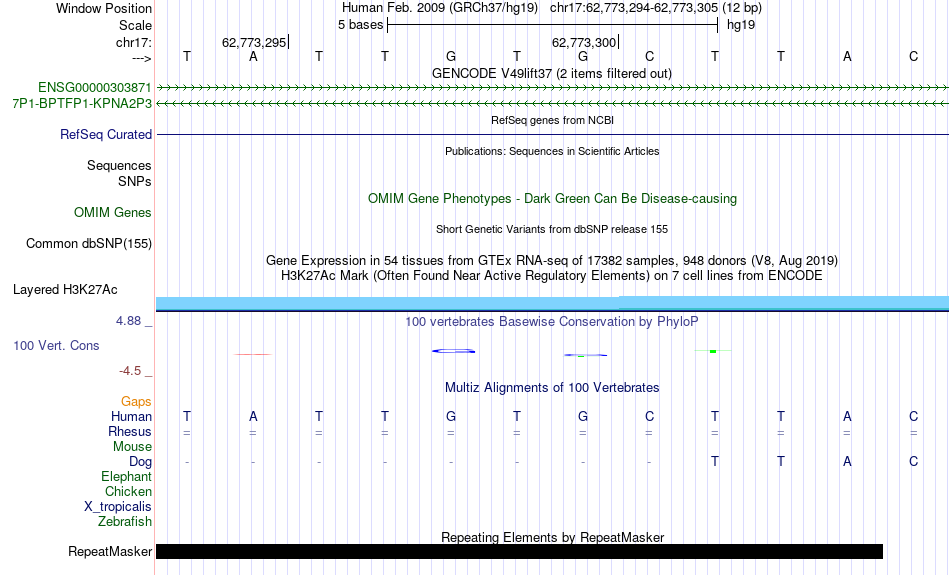
Task: Click the Repeating Elements by RepeatMasker title
Action: click(553, 537)
